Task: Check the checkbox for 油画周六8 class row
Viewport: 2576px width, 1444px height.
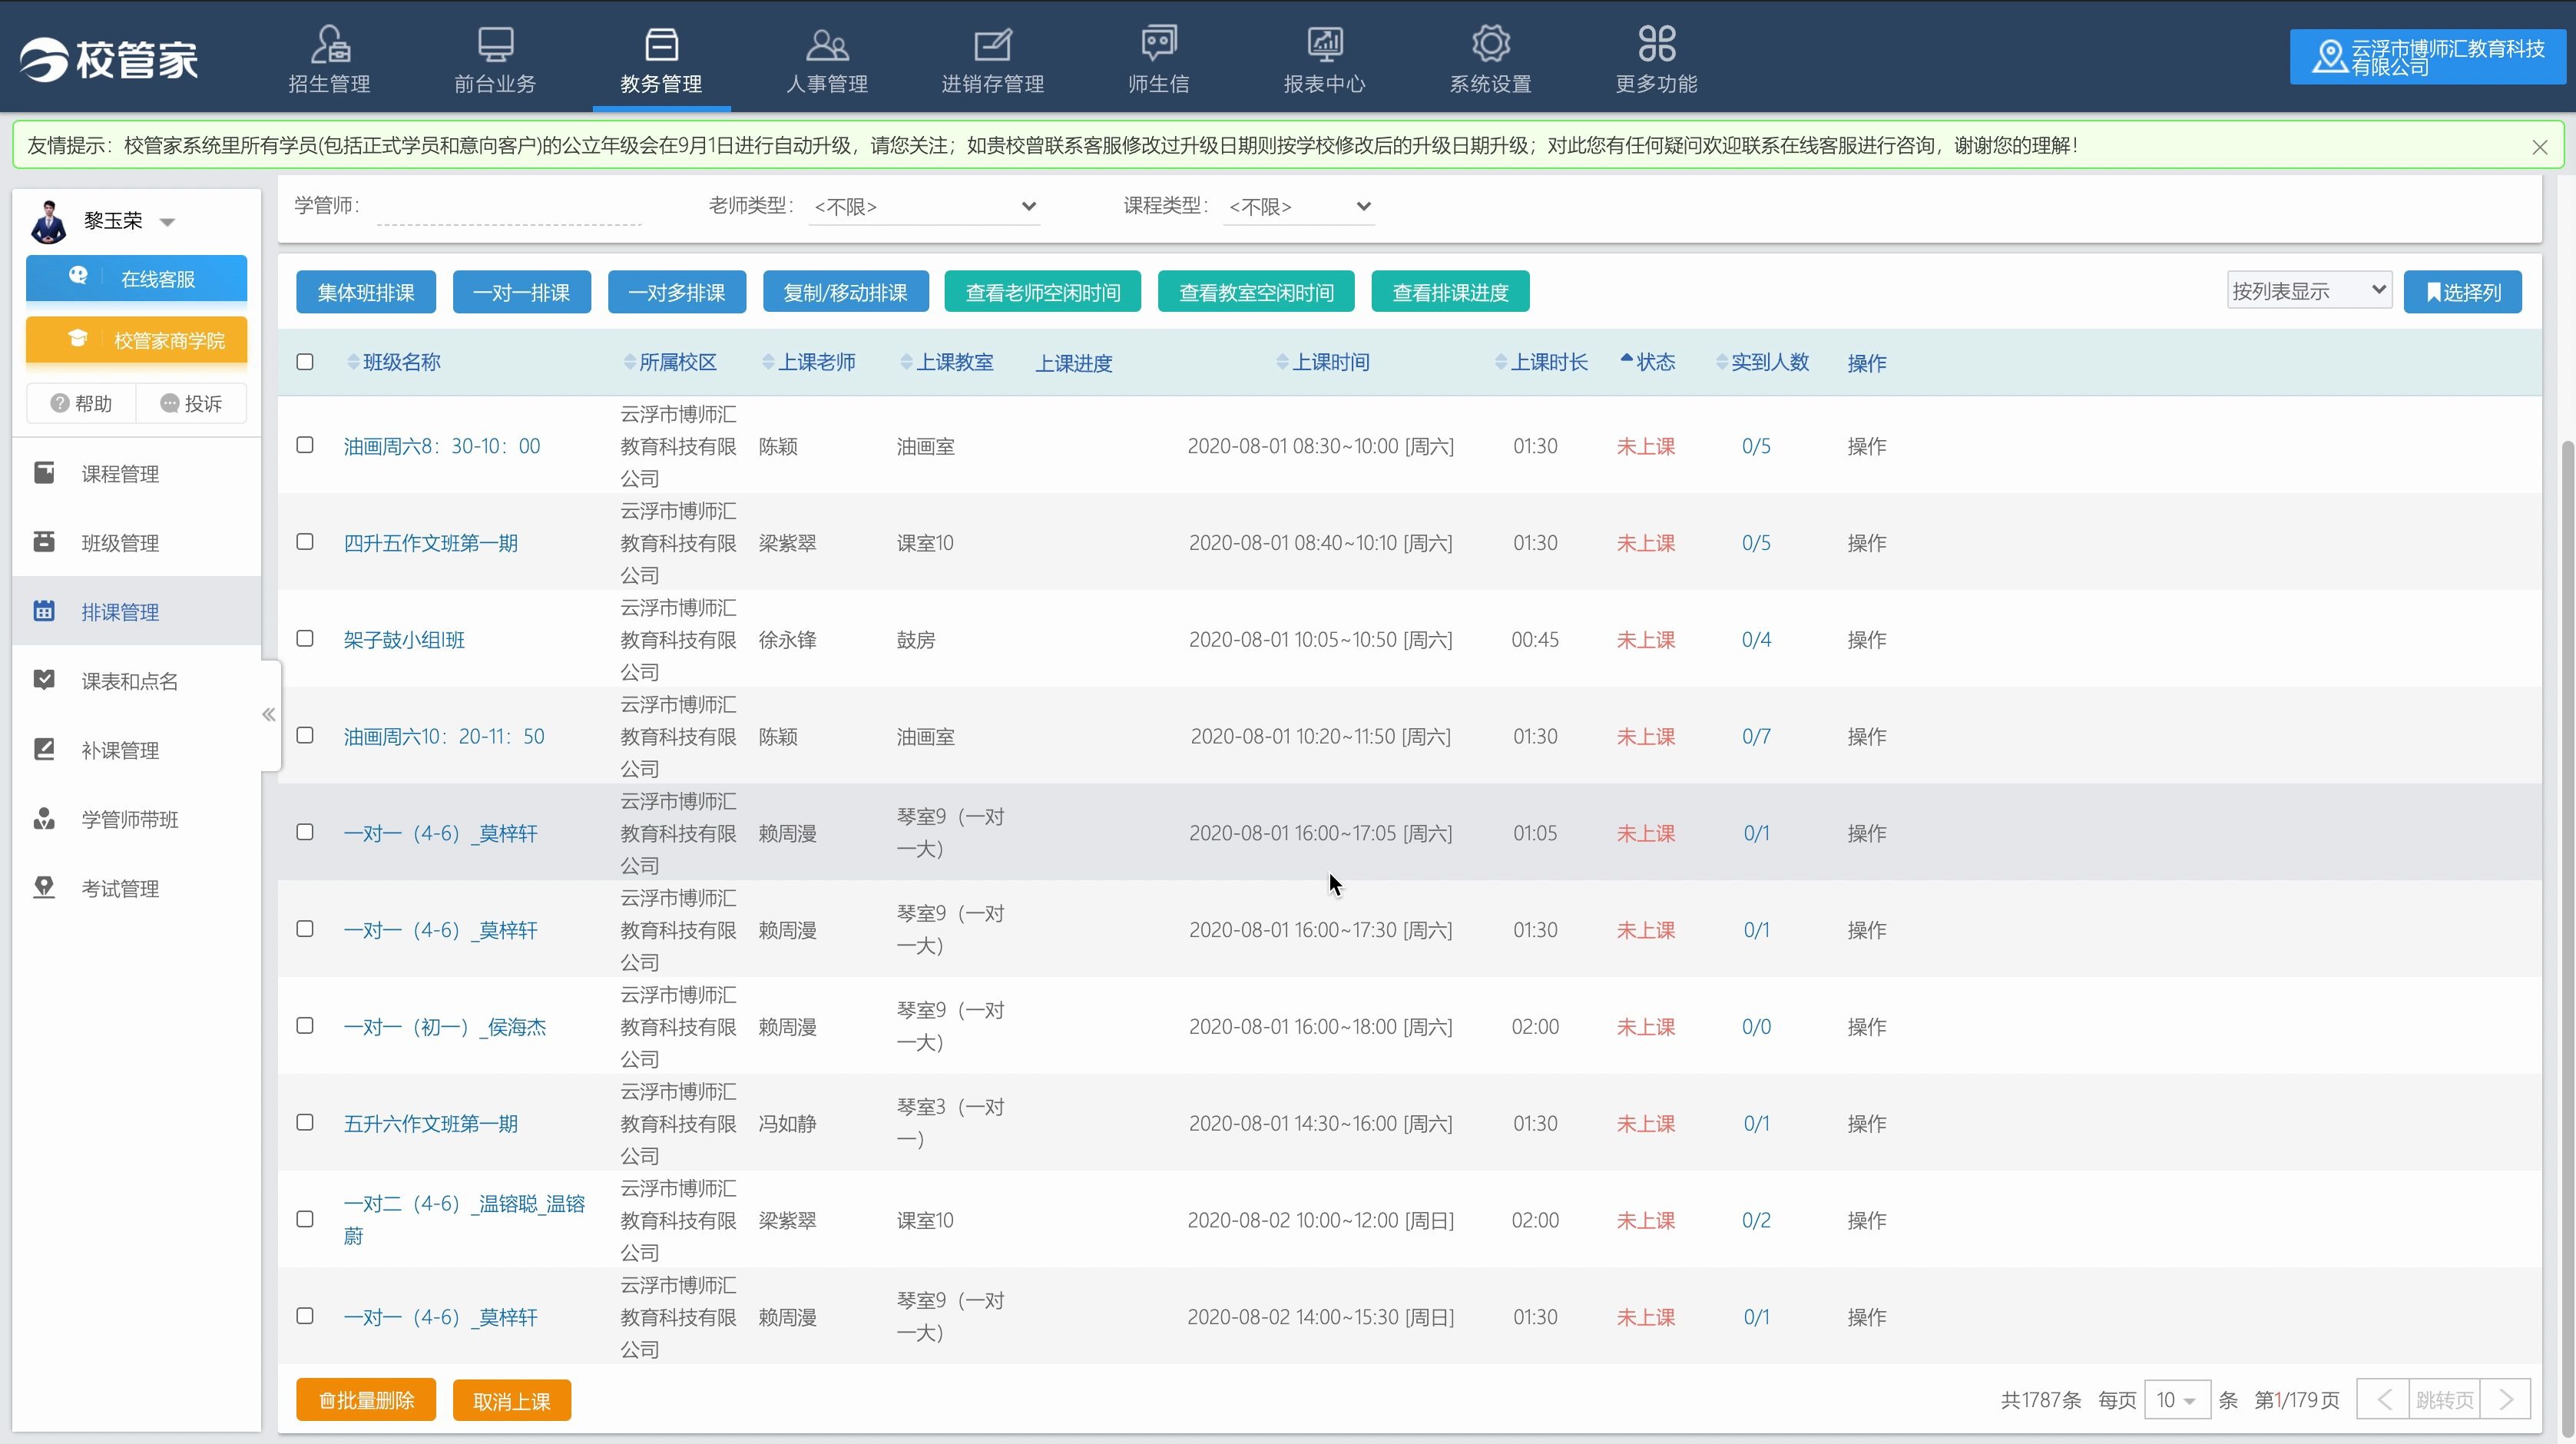Action: (x=305, y=446)
